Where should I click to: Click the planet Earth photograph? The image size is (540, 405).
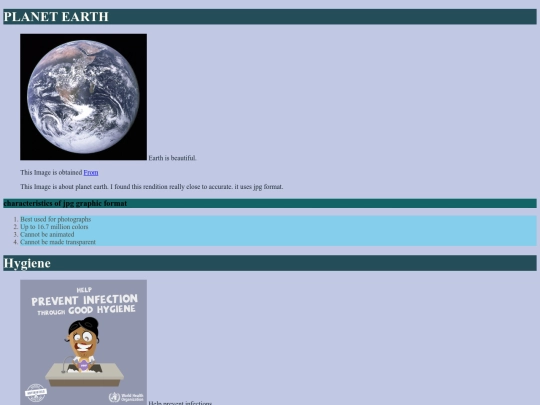point(83,97)
